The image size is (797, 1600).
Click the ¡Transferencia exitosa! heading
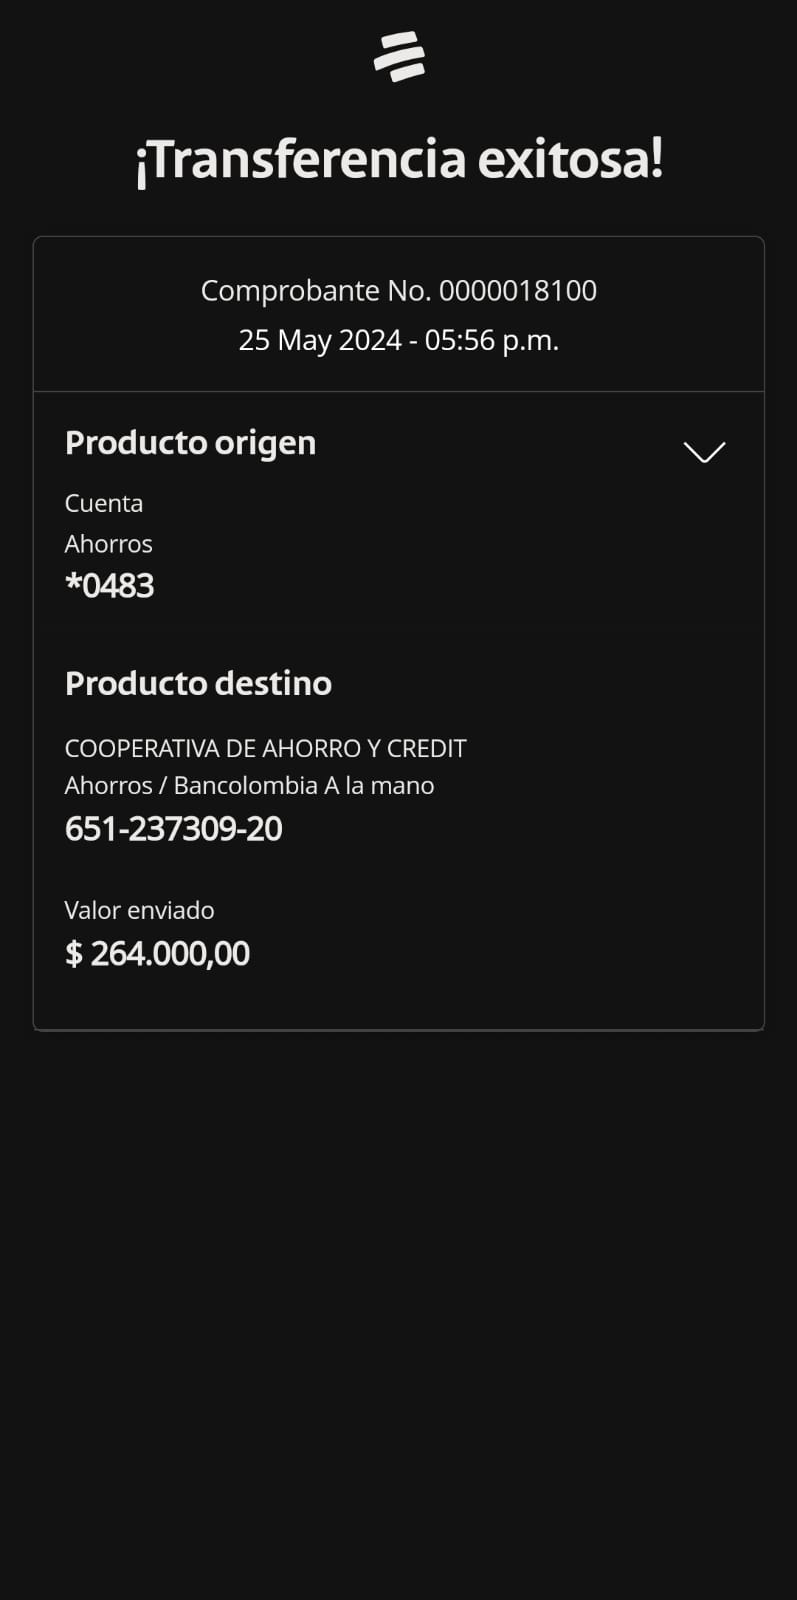coord(399,160)
